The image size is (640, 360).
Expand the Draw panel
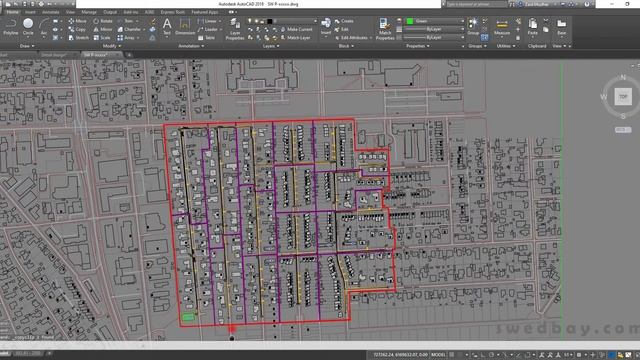[x=27, y=46]
